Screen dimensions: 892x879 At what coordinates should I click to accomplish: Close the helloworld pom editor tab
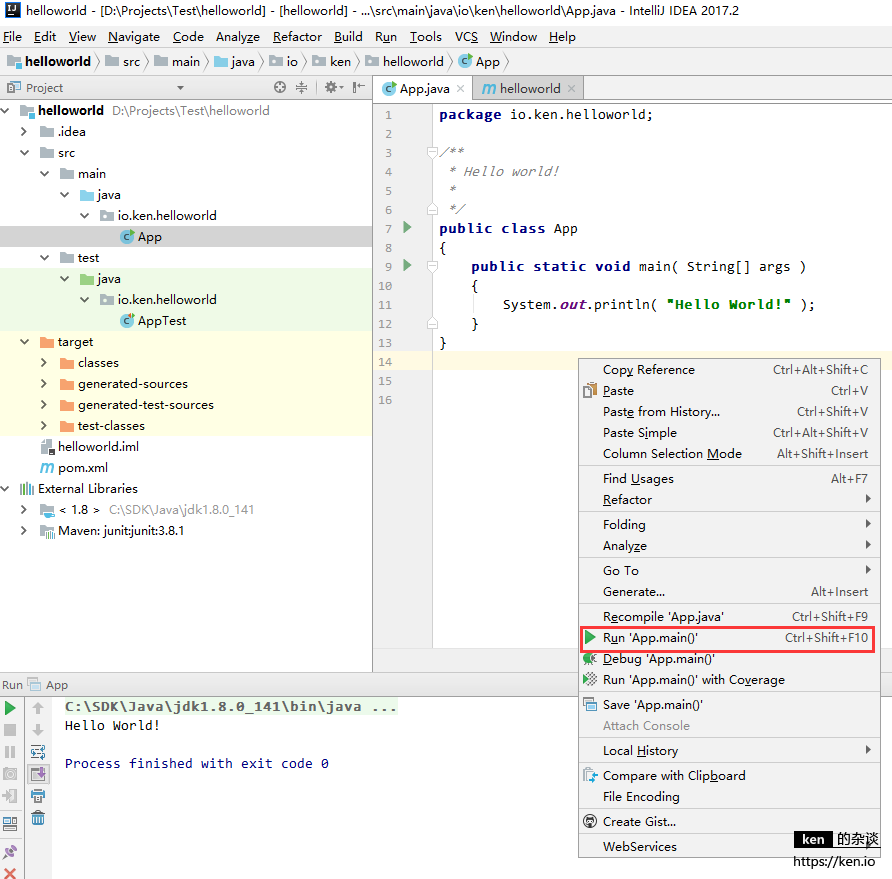coord(571,88)
